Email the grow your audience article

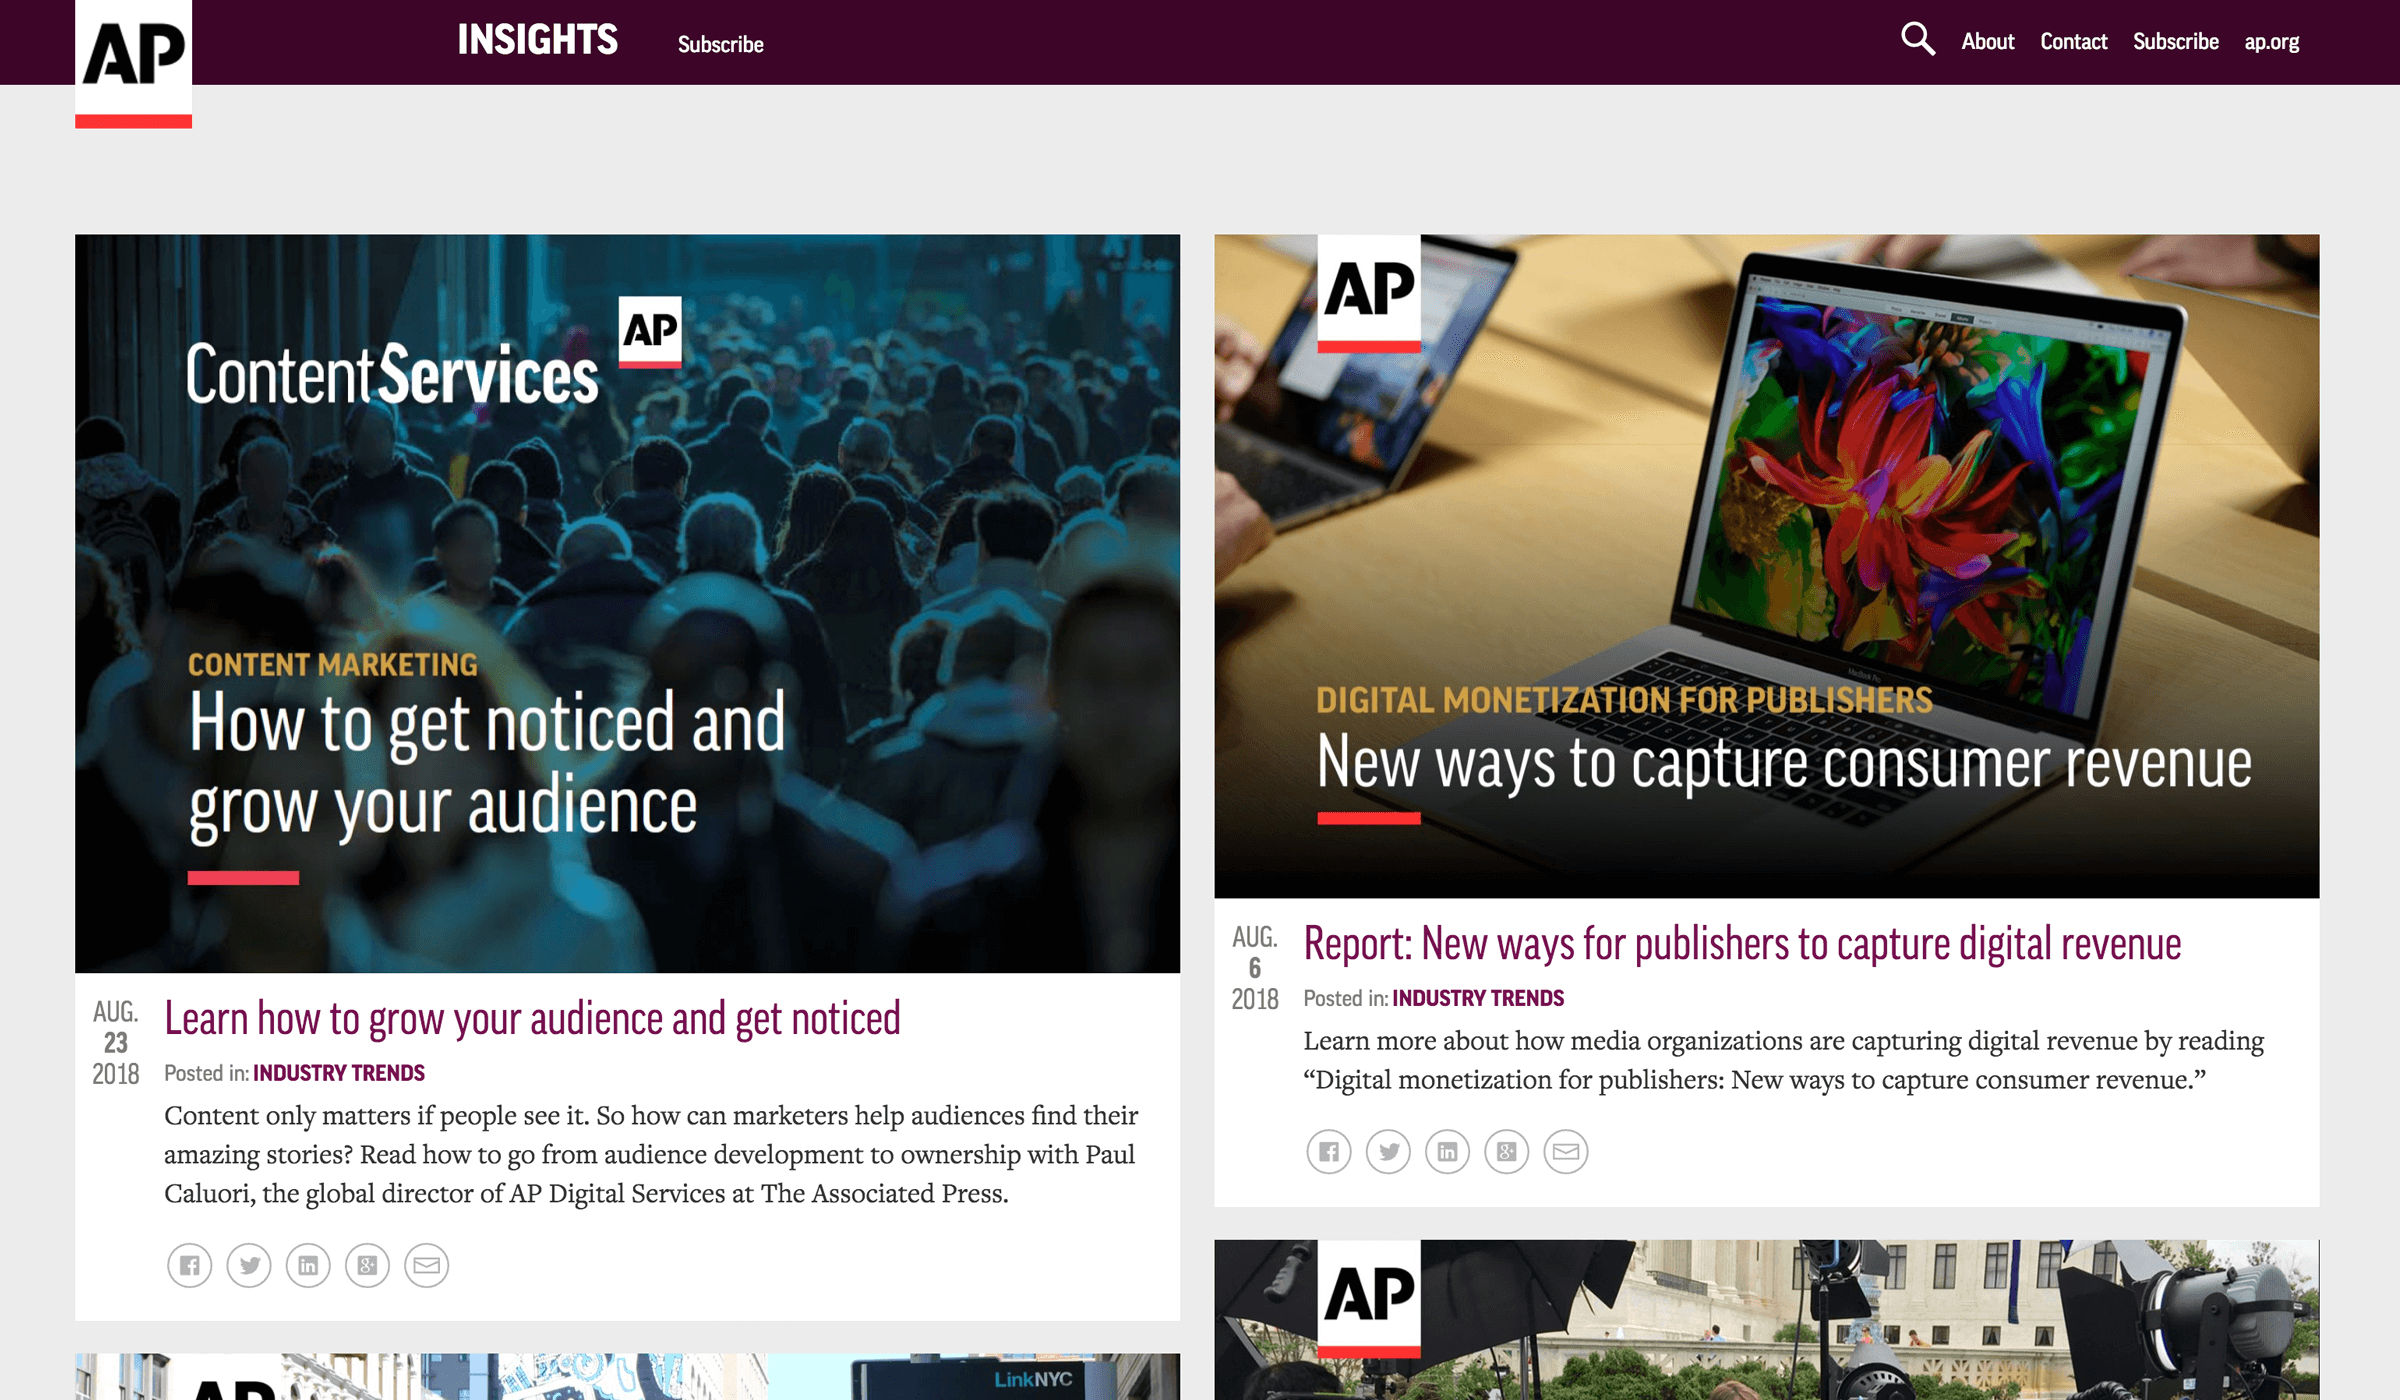click(427, 1266)
